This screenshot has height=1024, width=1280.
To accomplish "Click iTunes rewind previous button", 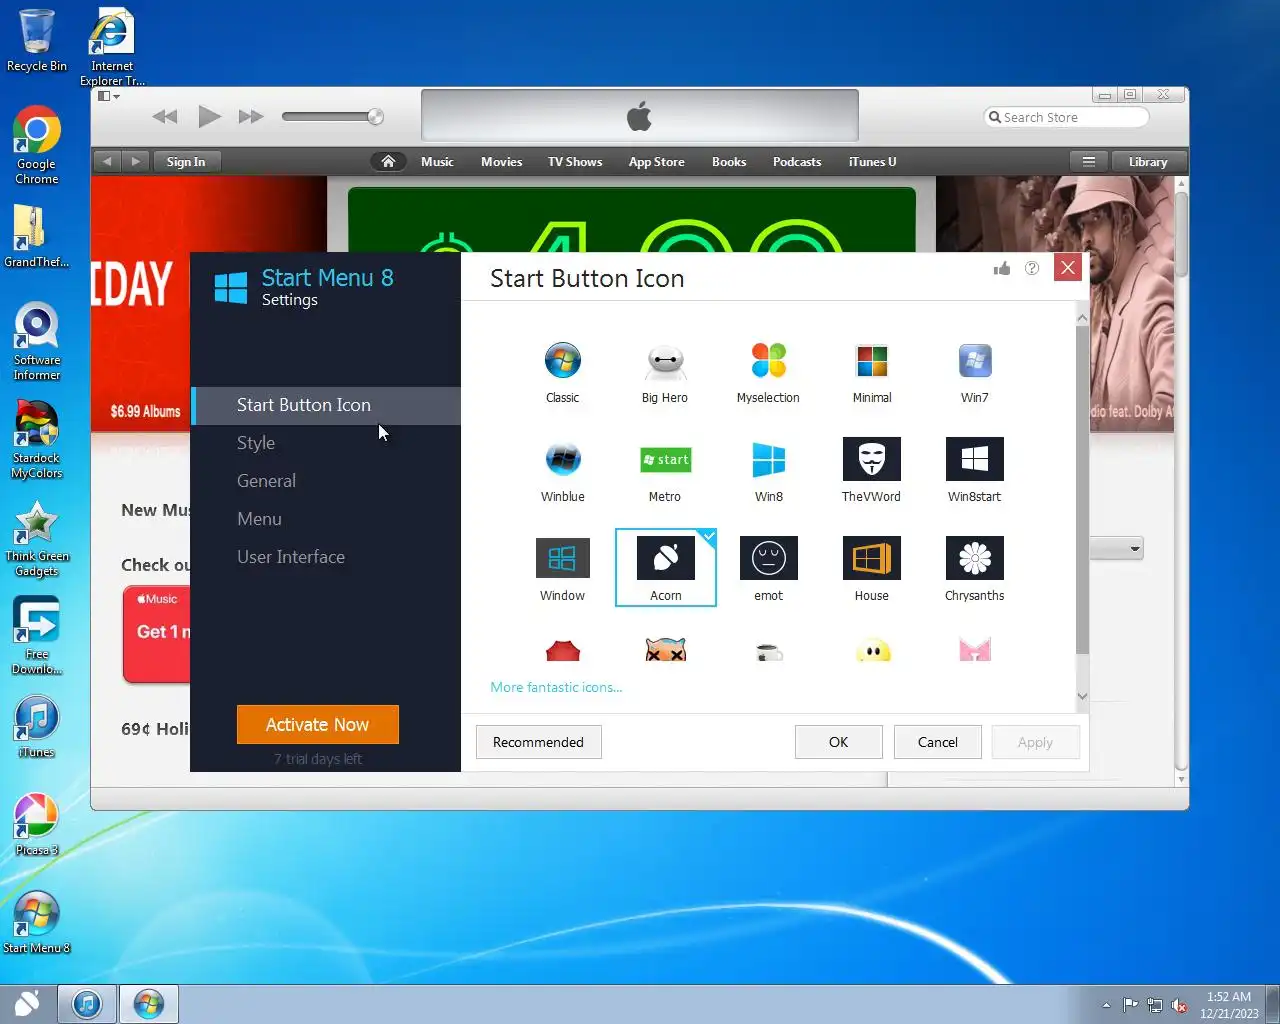I will pos(165,117).
